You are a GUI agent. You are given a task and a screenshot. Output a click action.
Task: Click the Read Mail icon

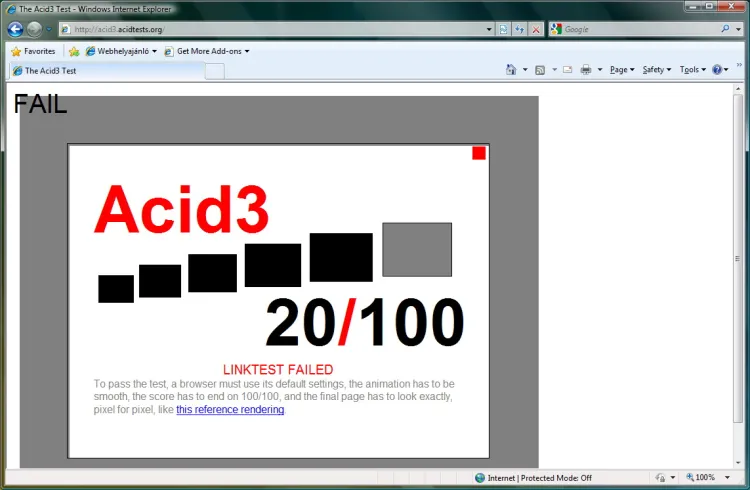tap(567, 70)
